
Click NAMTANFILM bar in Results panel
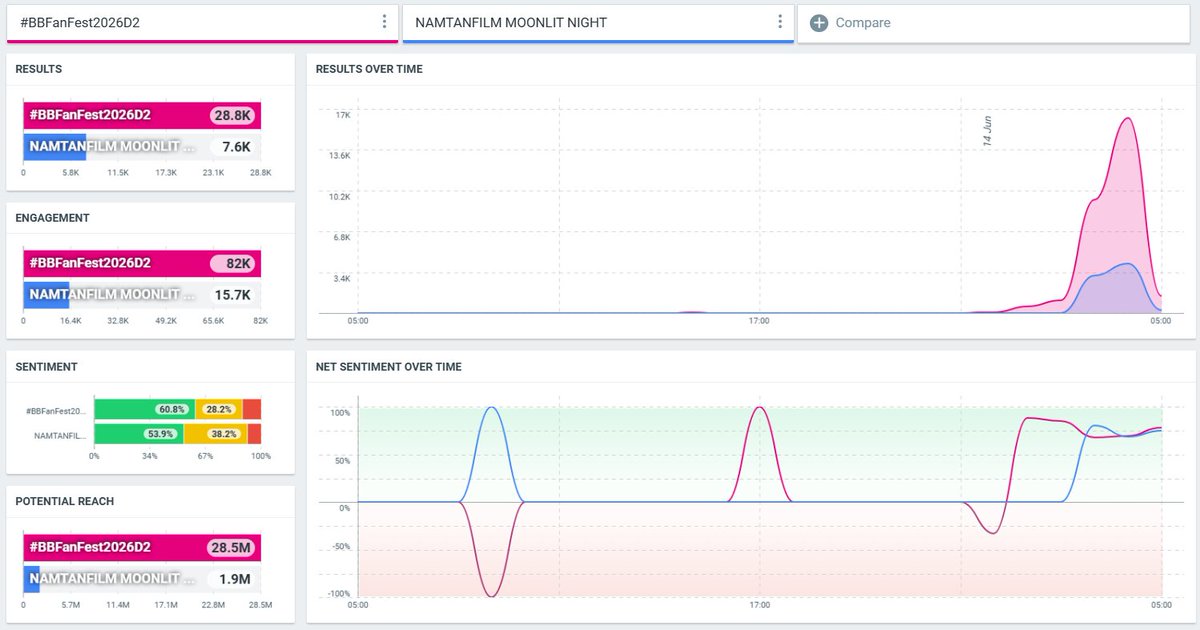(54, 147)
